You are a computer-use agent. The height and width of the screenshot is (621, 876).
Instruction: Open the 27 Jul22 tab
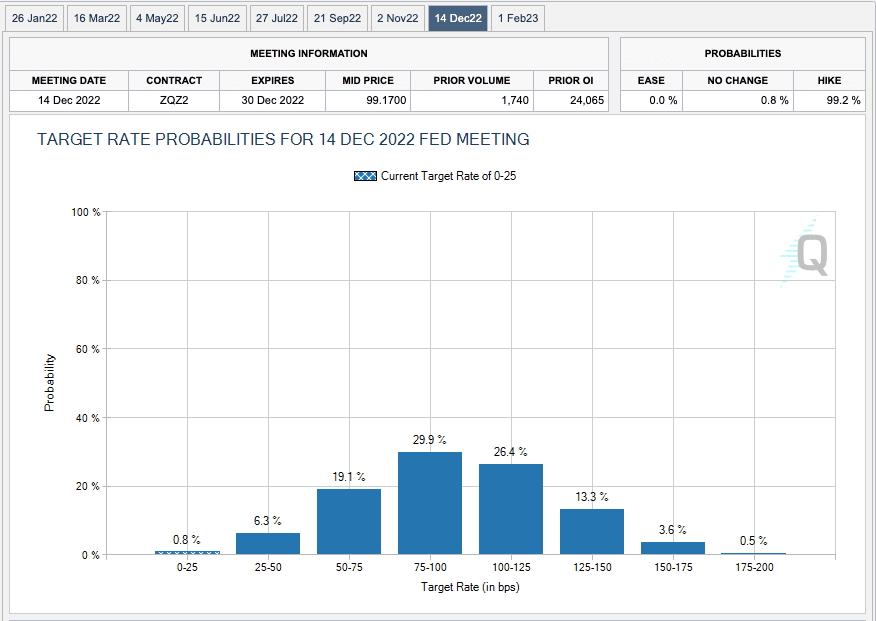pyautogui.click(x=276, y=18)
